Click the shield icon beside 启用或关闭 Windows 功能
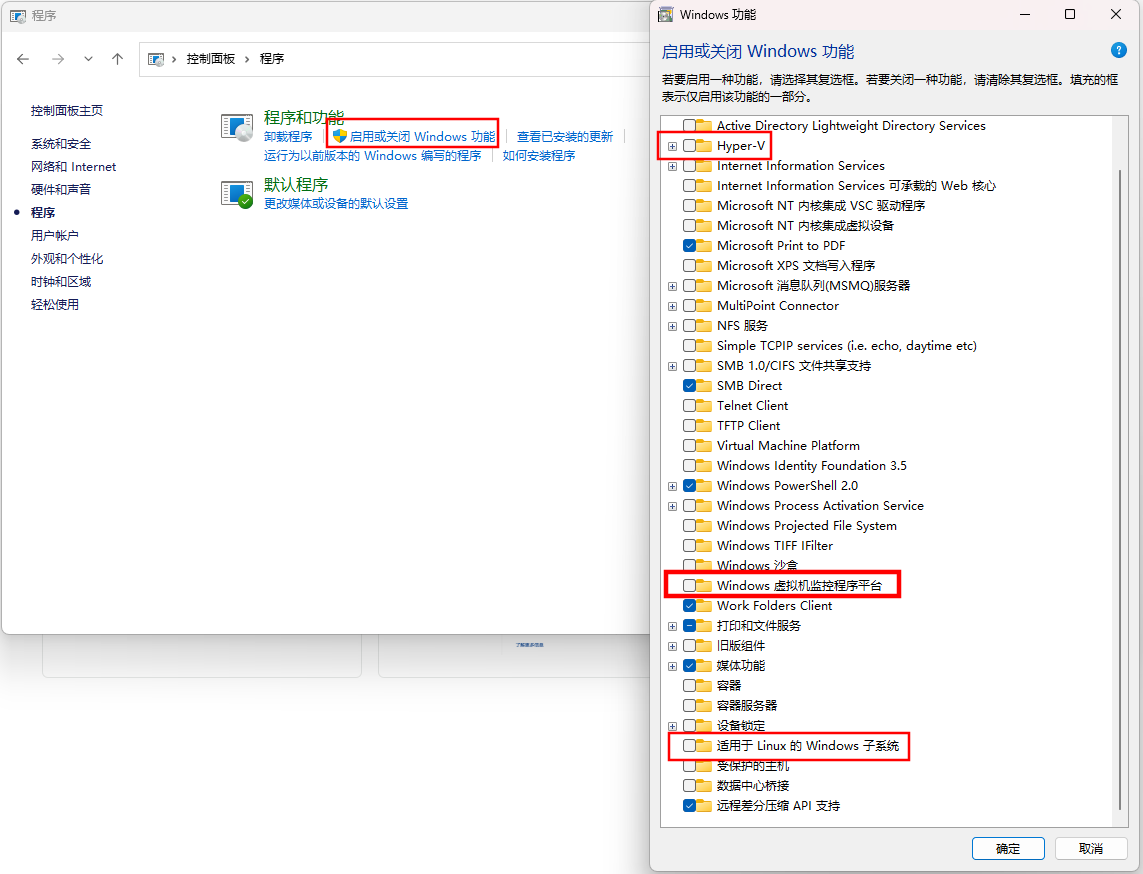This screenshot has width=1143, height=874. point(339,136)
